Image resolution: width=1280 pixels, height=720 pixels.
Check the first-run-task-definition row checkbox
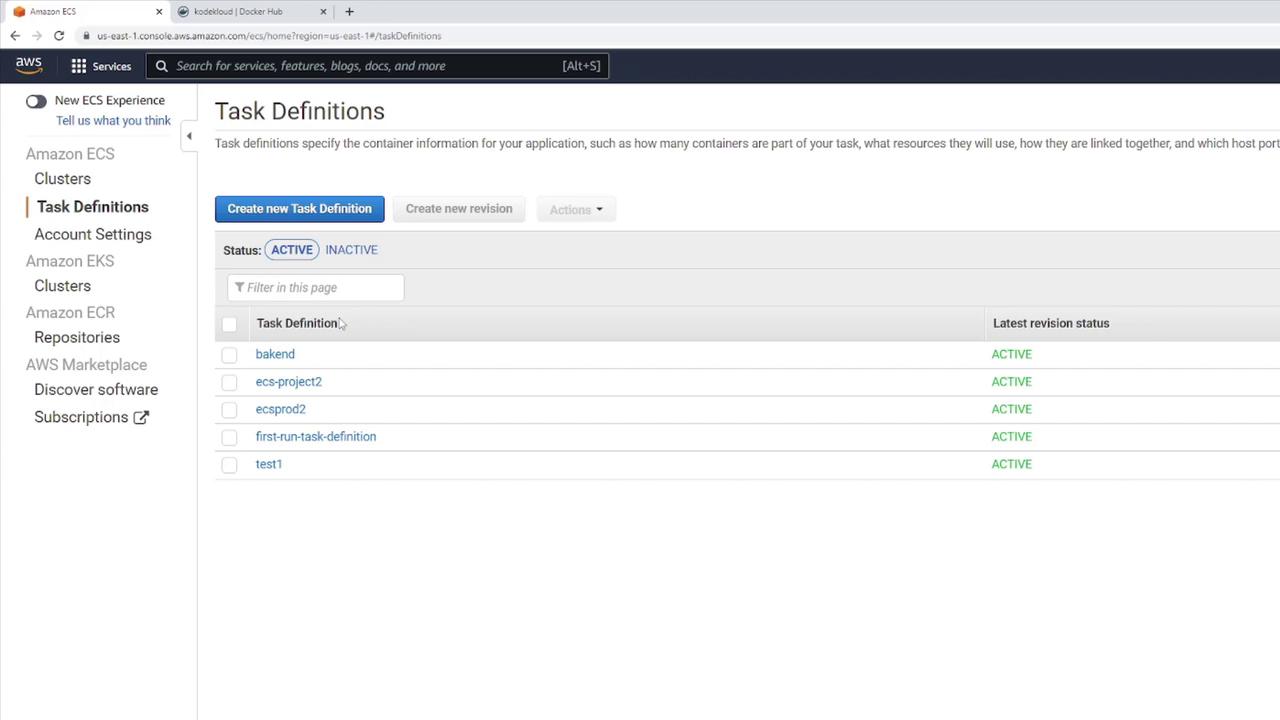(x=229, y=437)
